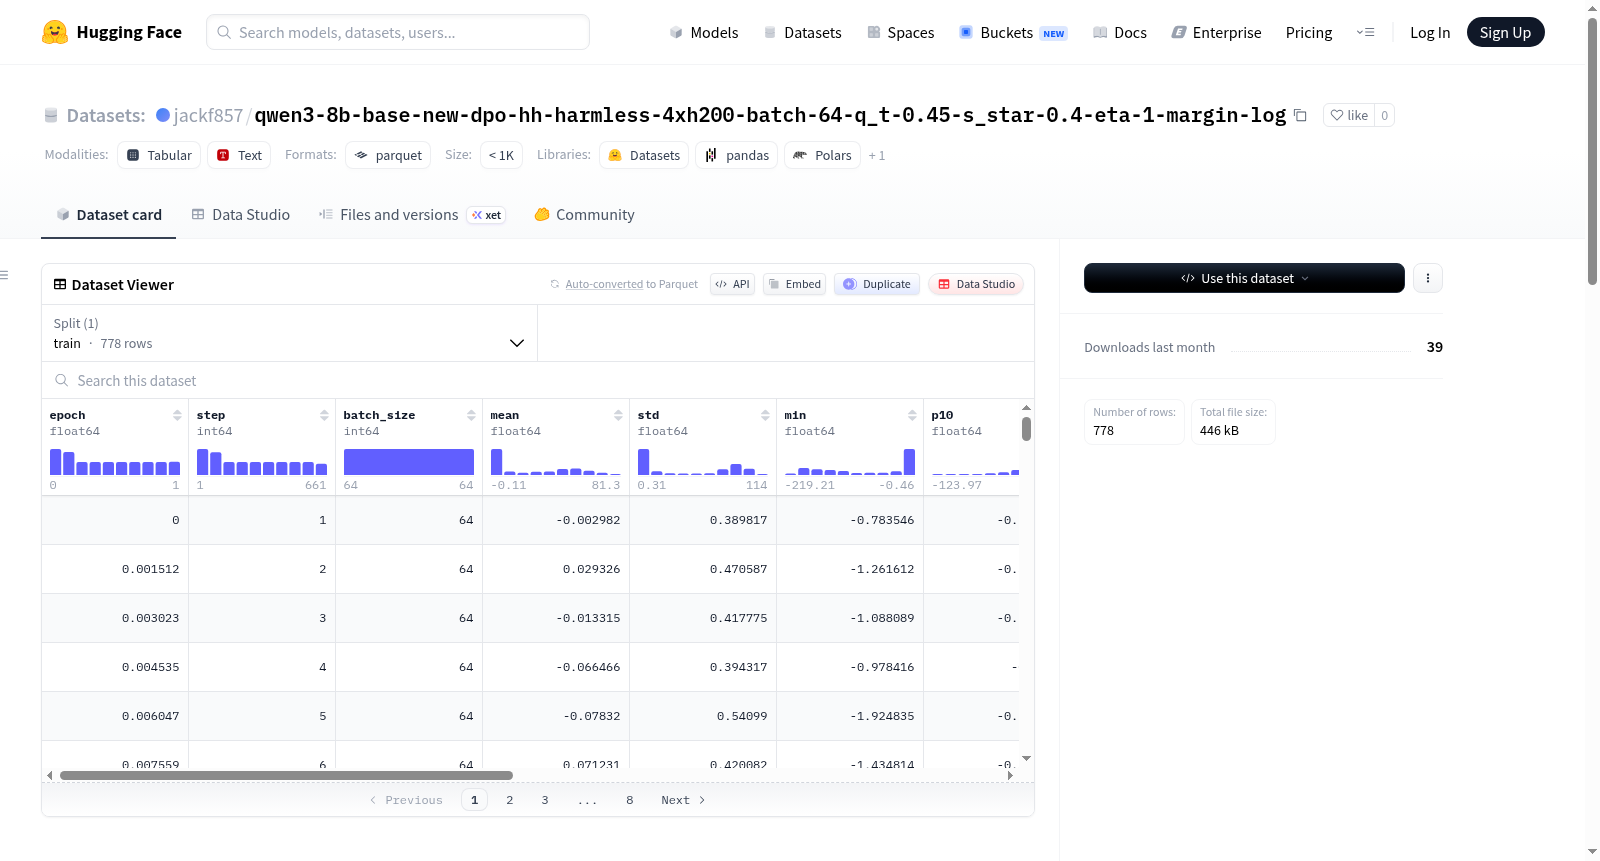Screen dimensions: 1600x861
Task: Click the step column histogram
Action: click(262, 462)
